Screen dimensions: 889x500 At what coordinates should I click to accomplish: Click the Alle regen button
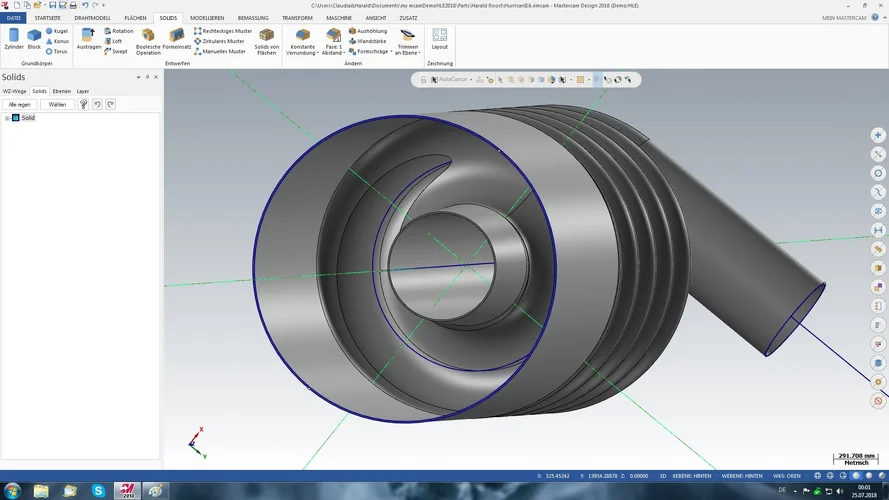click(19, 104)
